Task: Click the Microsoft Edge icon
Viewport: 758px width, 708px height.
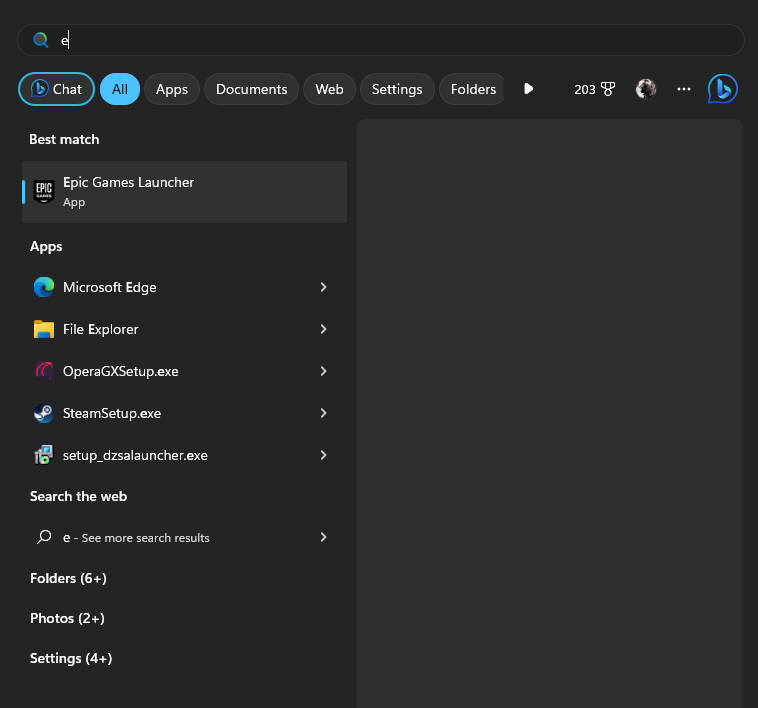Action: 44,287
